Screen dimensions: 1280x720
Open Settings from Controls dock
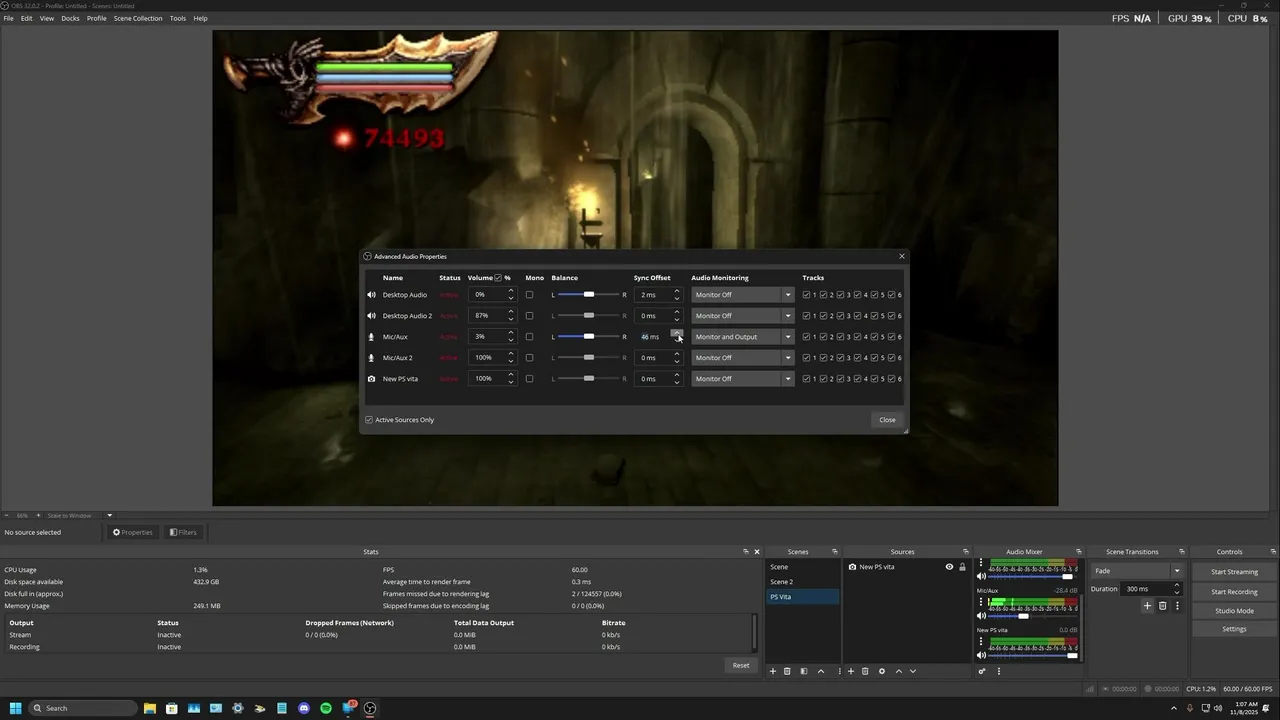point(1234,629)
